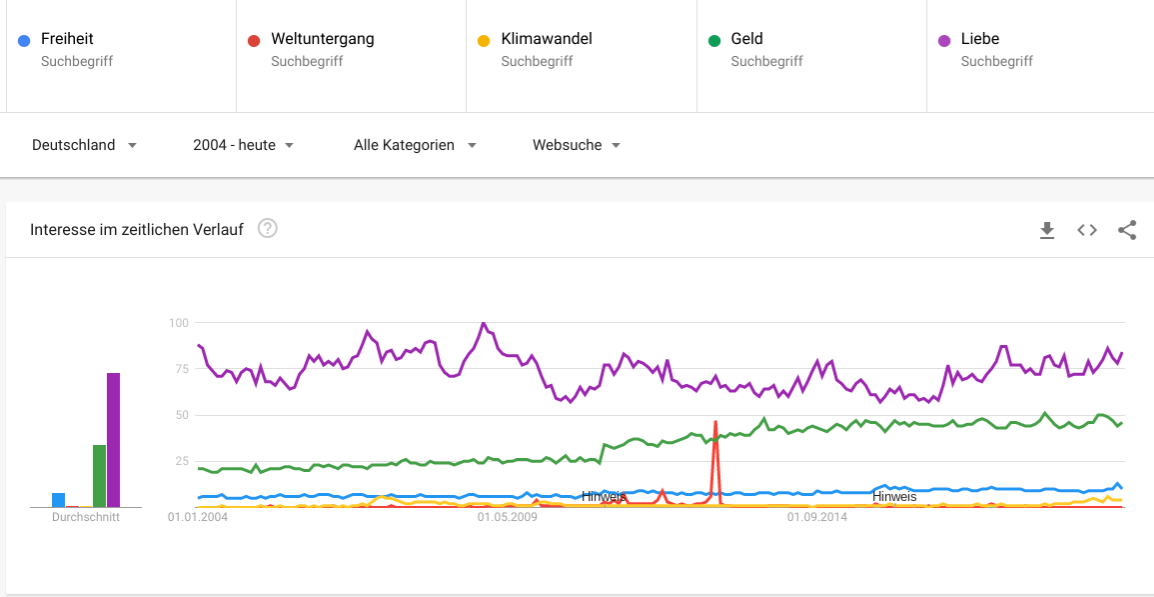Open the embed code icon
This screenshot has height=597, width=1154.
1087,230
